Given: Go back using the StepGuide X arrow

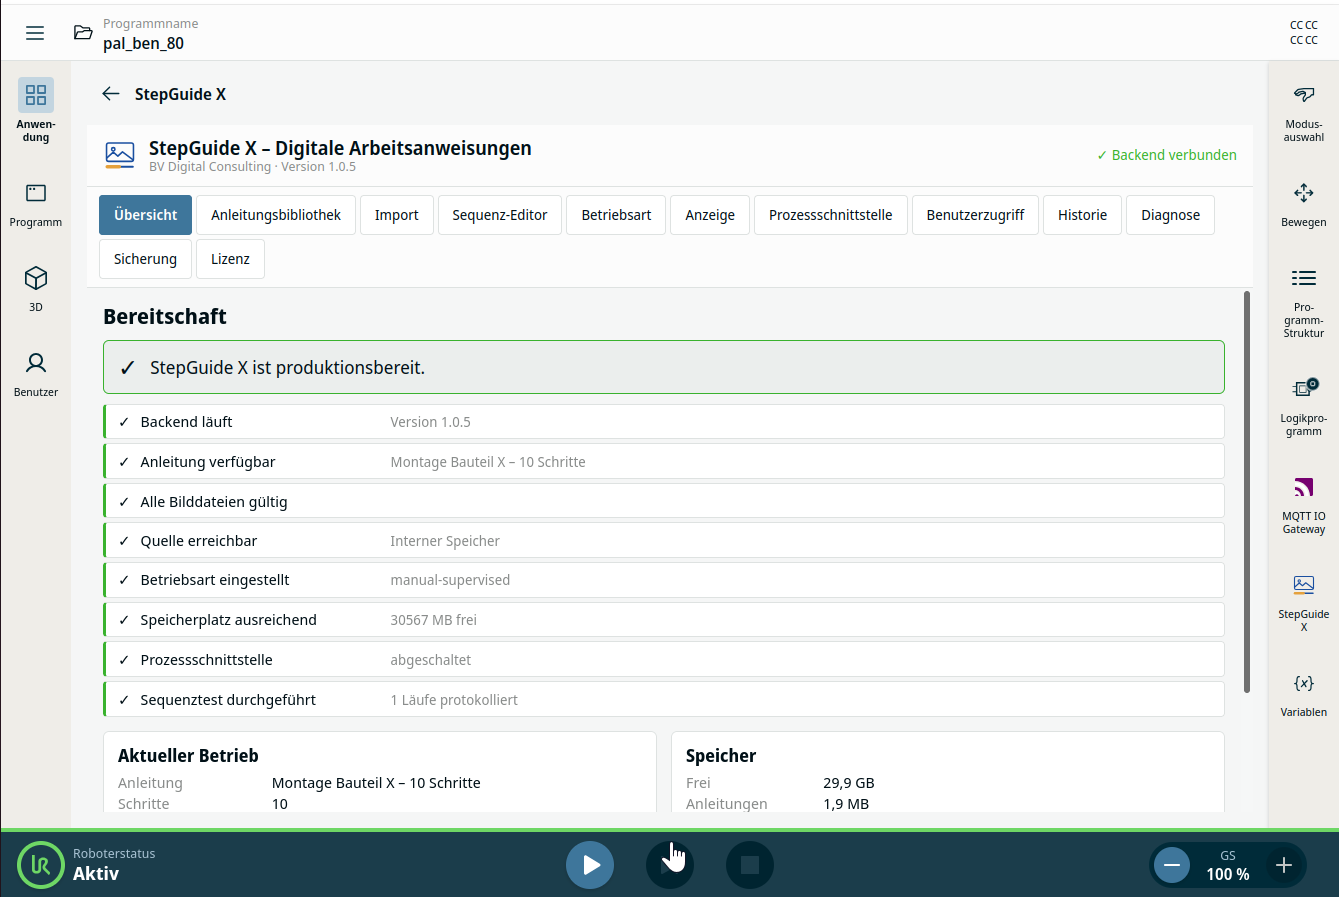Looking at the screenshot, I should (x=111, y=94).
